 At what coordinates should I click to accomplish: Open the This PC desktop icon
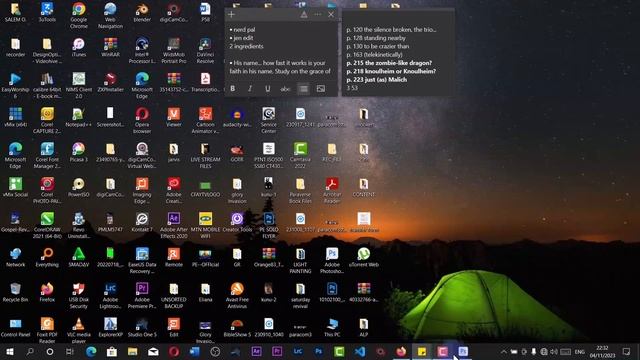(x=332, y=328)
